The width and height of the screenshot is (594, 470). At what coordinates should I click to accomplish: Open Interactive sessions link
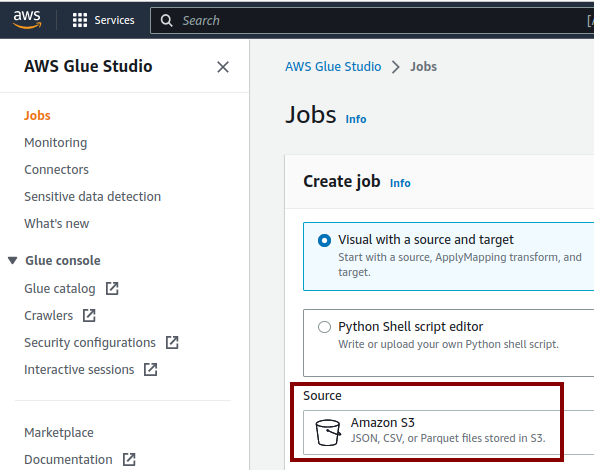79,370
